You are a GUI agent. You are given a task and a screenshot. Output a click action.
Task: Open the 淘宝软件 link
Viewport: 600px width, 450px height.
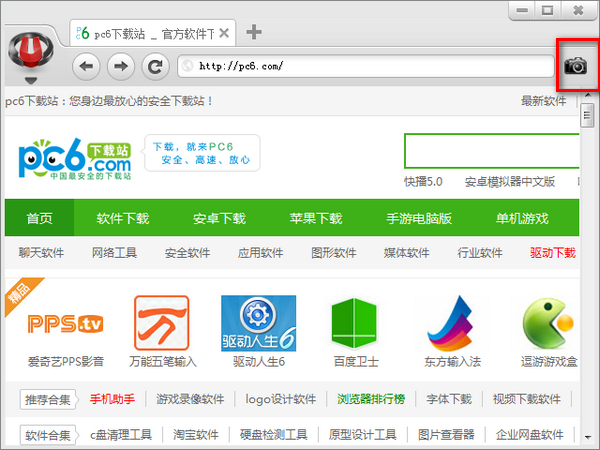(x=196, y=435)
